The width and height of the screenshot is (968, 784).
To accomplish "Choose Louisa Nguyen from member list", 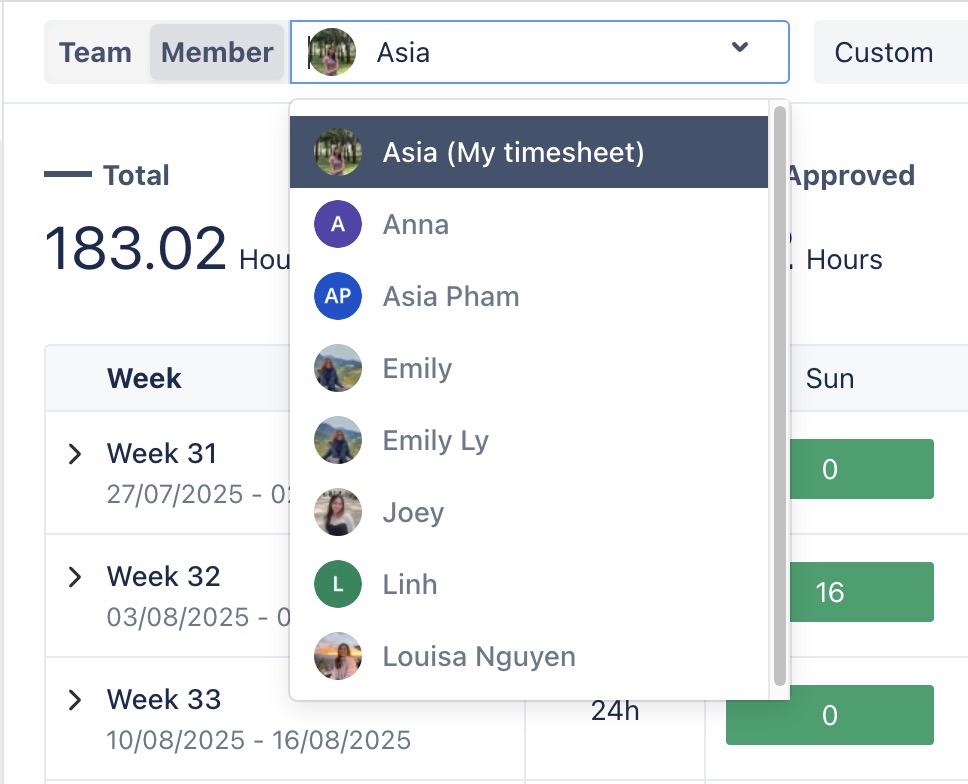I will [x=479, y=657].
